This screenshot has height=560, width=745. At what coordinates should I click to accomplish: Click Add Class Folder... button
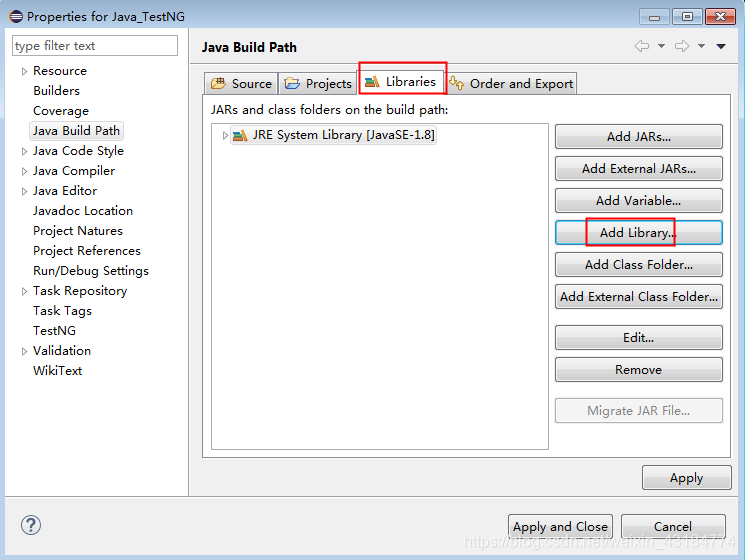639,265
